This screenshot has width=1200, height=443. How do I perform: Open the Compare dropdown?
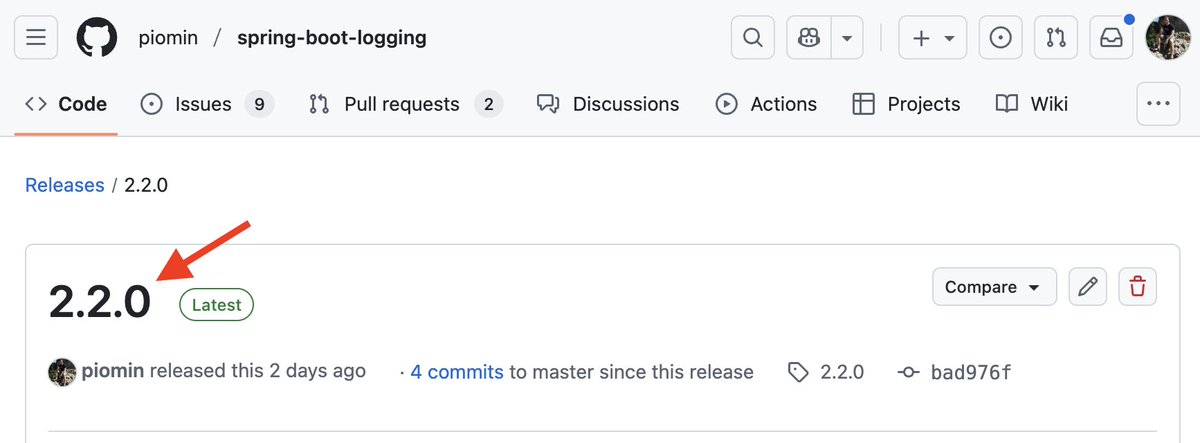point(994,287)
